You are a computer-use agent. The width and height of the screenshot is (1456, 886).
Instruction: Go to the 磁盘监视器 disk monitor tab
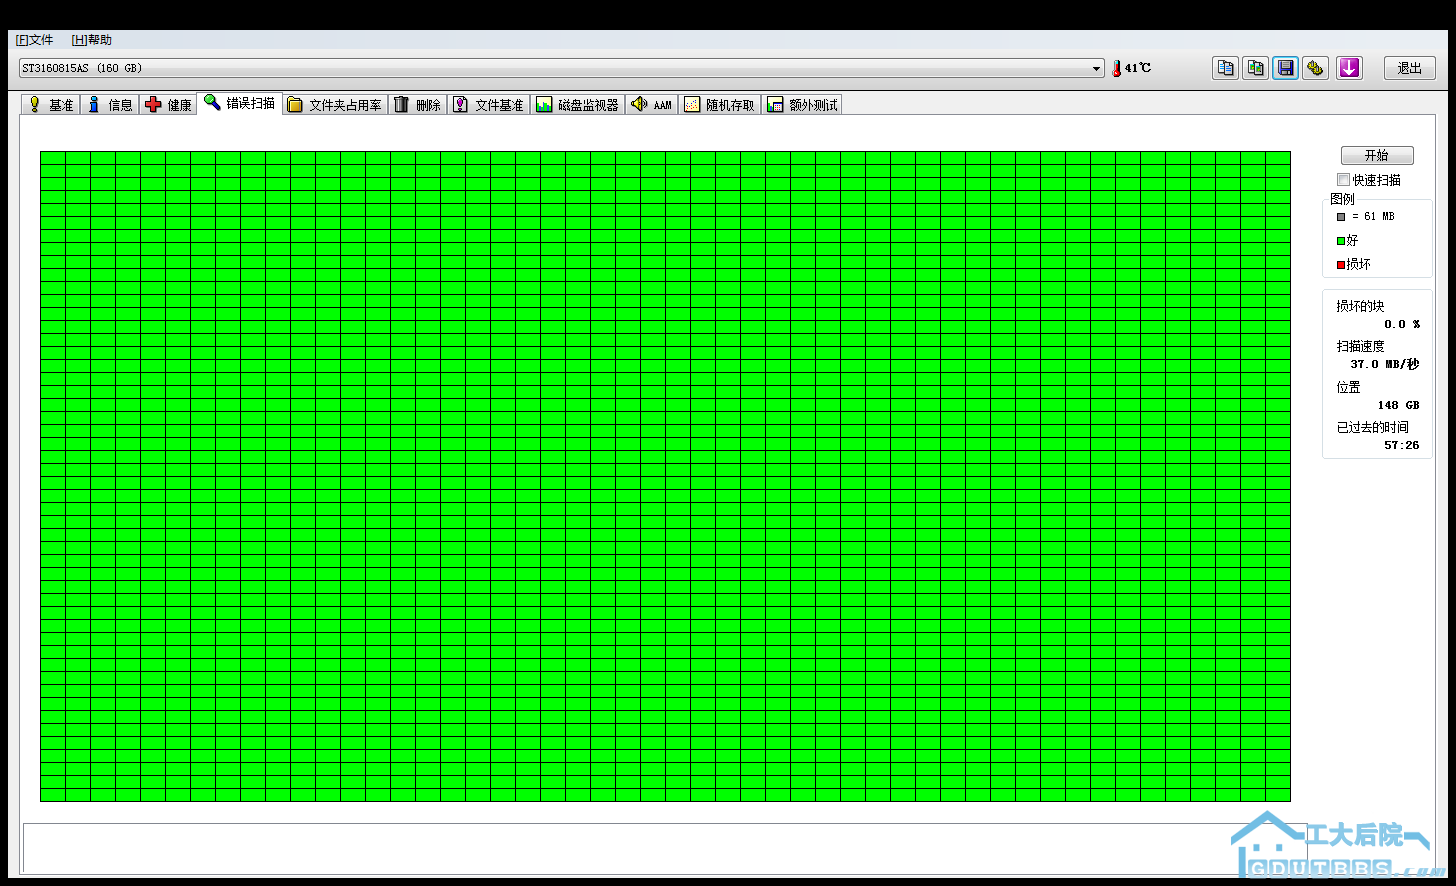(578, 105)
